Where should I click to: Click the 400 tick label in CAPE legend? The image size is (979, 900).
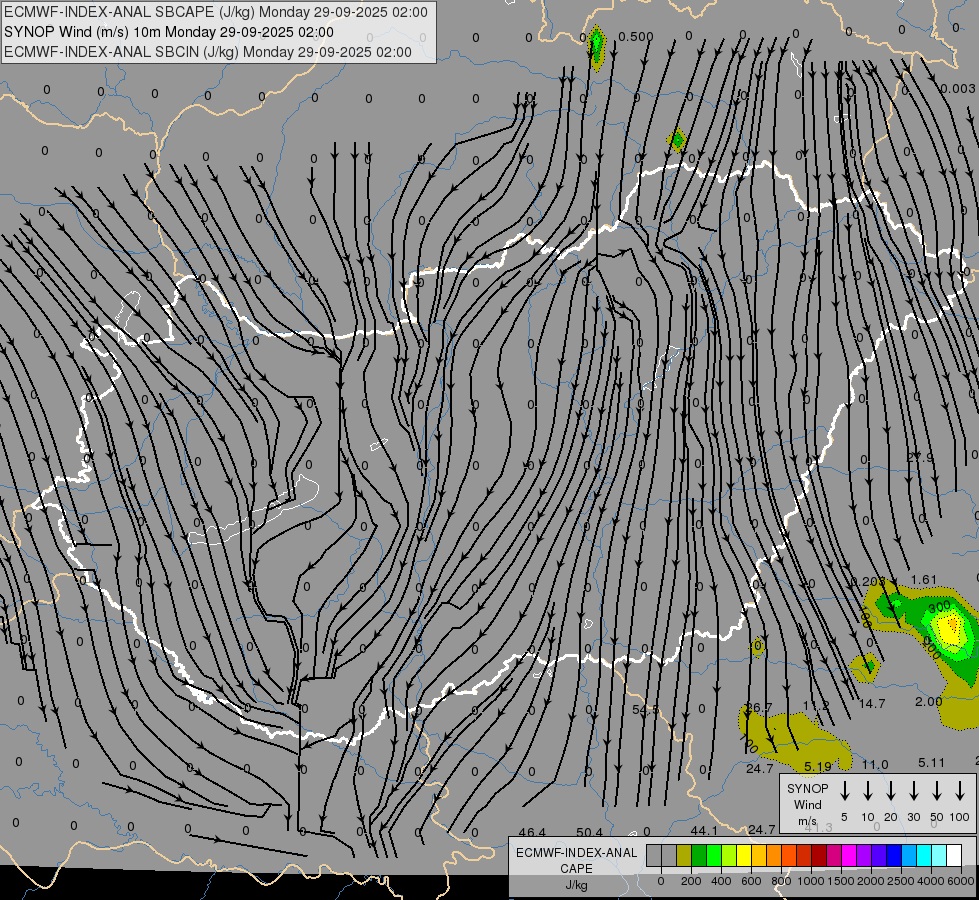(x=721, y=881)
